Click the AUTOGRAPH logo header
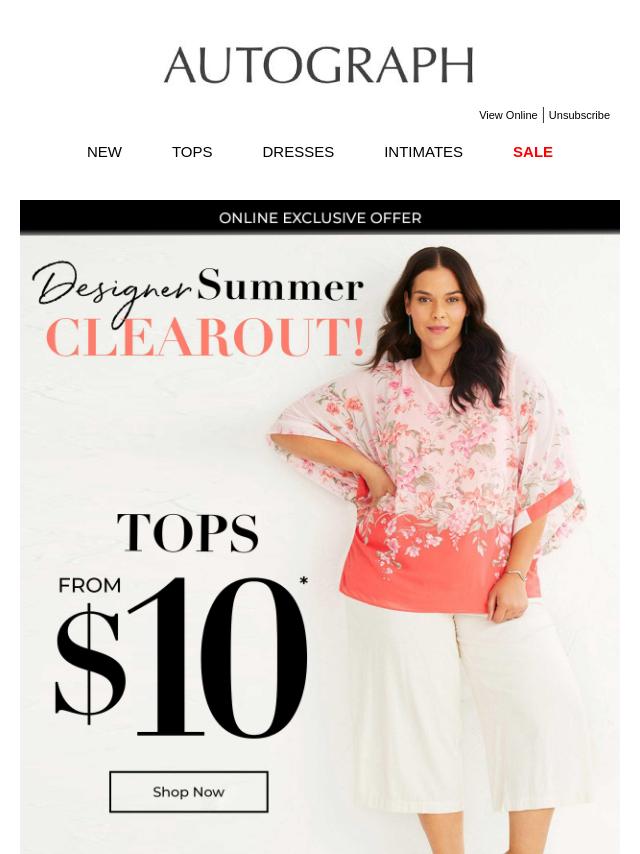The width and height of the screenshot is (640, 854). (319, 65)
